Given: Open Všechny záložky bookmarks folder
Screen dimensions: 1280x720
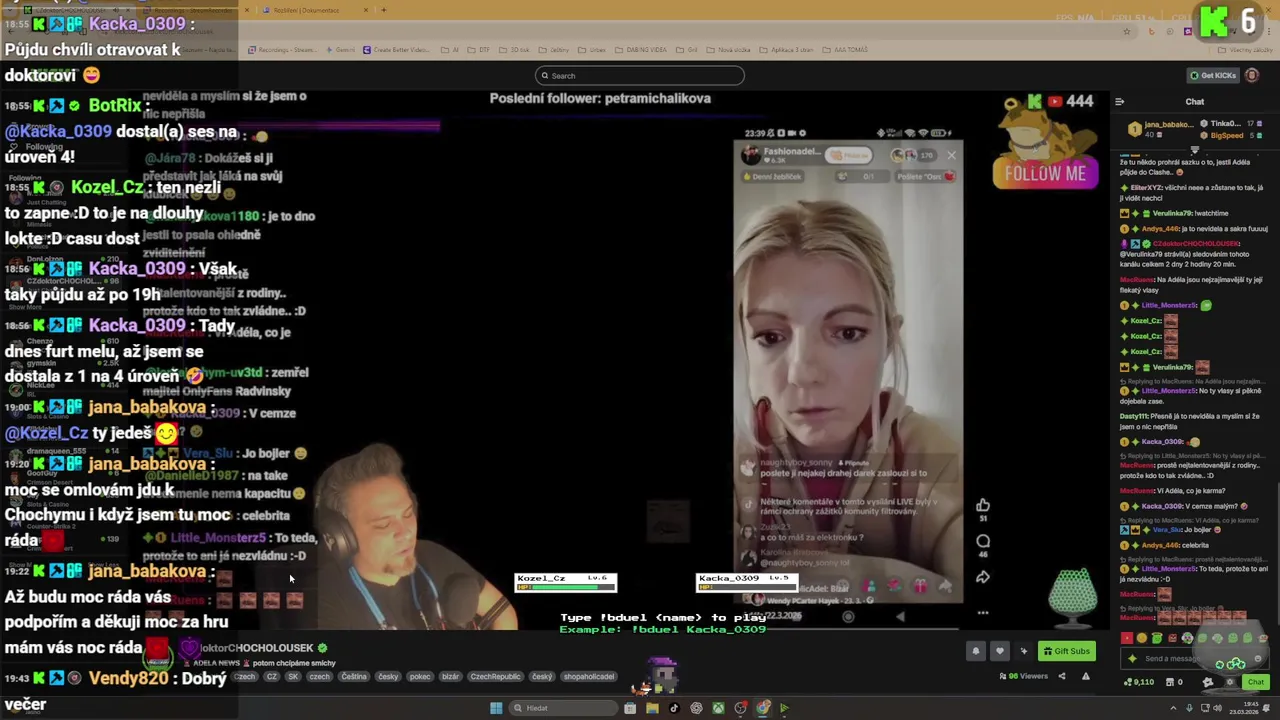Looking at the screenshot, I should [1247, 50].
